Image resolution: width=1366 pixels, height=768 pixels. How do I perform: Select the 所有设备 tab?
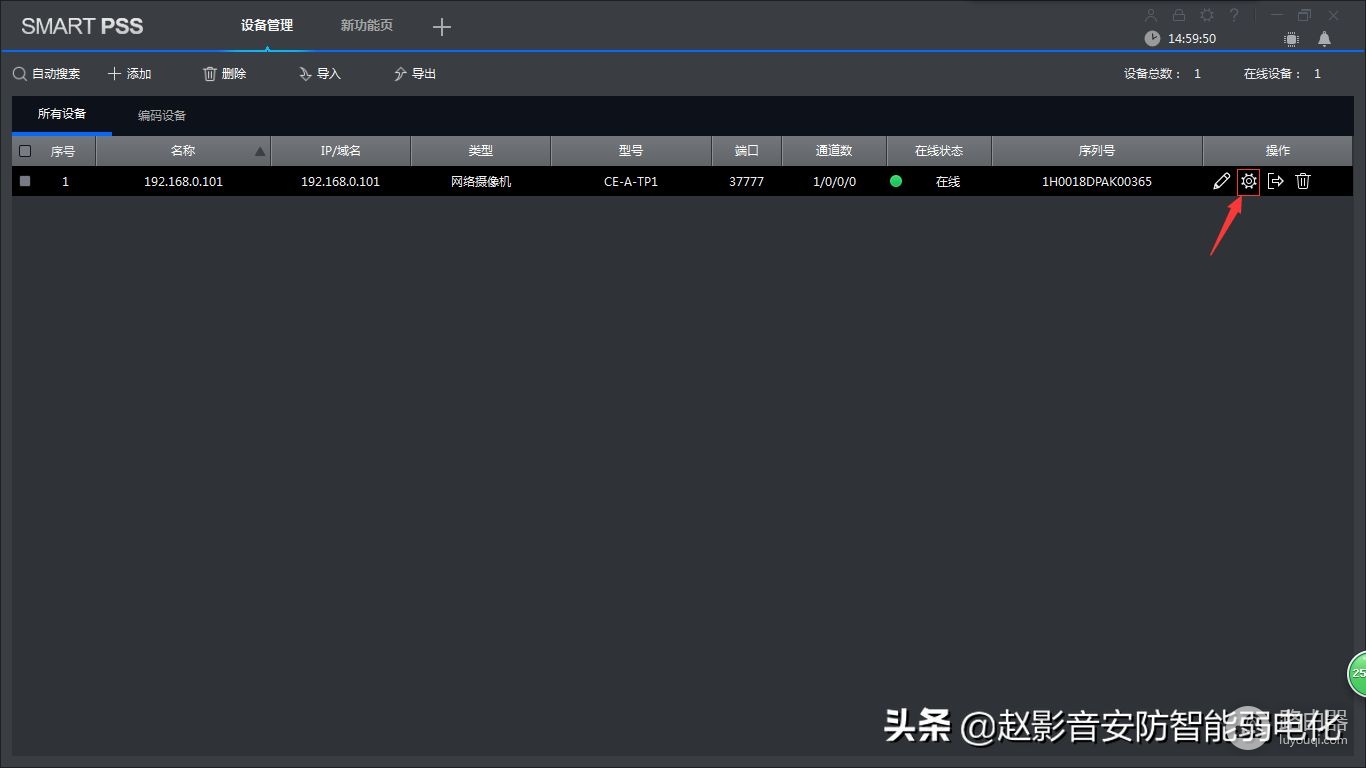coord(62,114)
